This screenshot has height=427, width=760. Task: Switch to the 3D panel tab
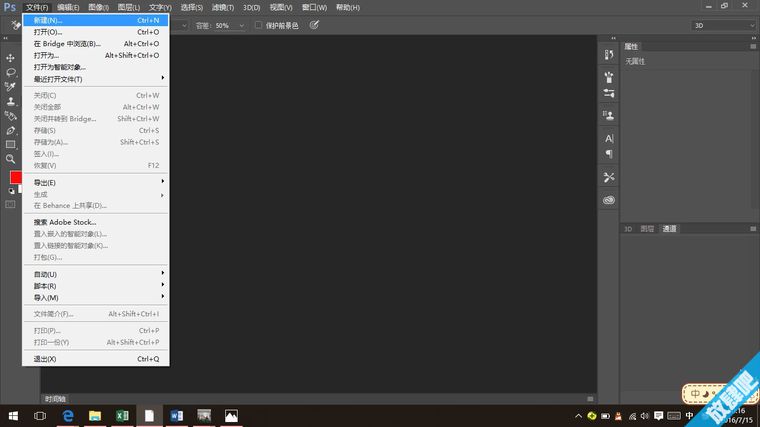(x=628, y=229)
